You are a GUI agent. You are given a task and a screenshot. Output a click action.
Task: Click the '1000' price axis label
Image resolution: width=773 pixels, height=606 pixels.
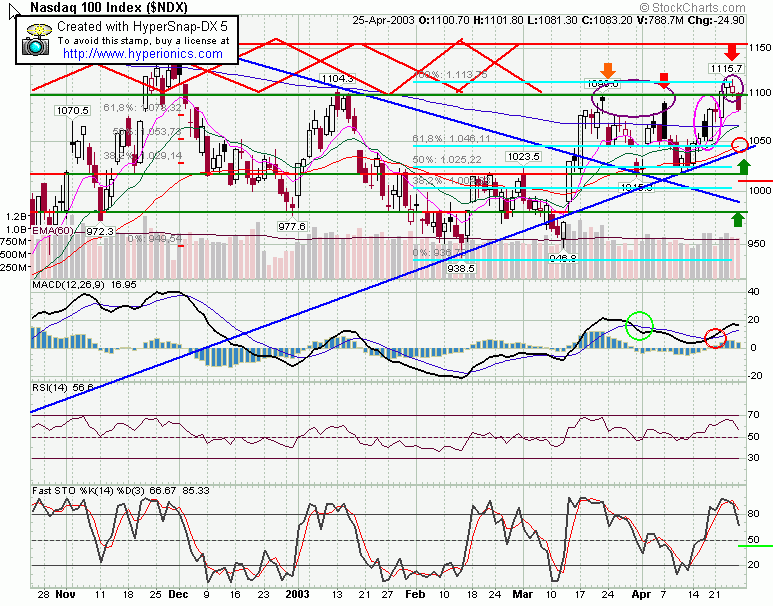pos(759,191)
